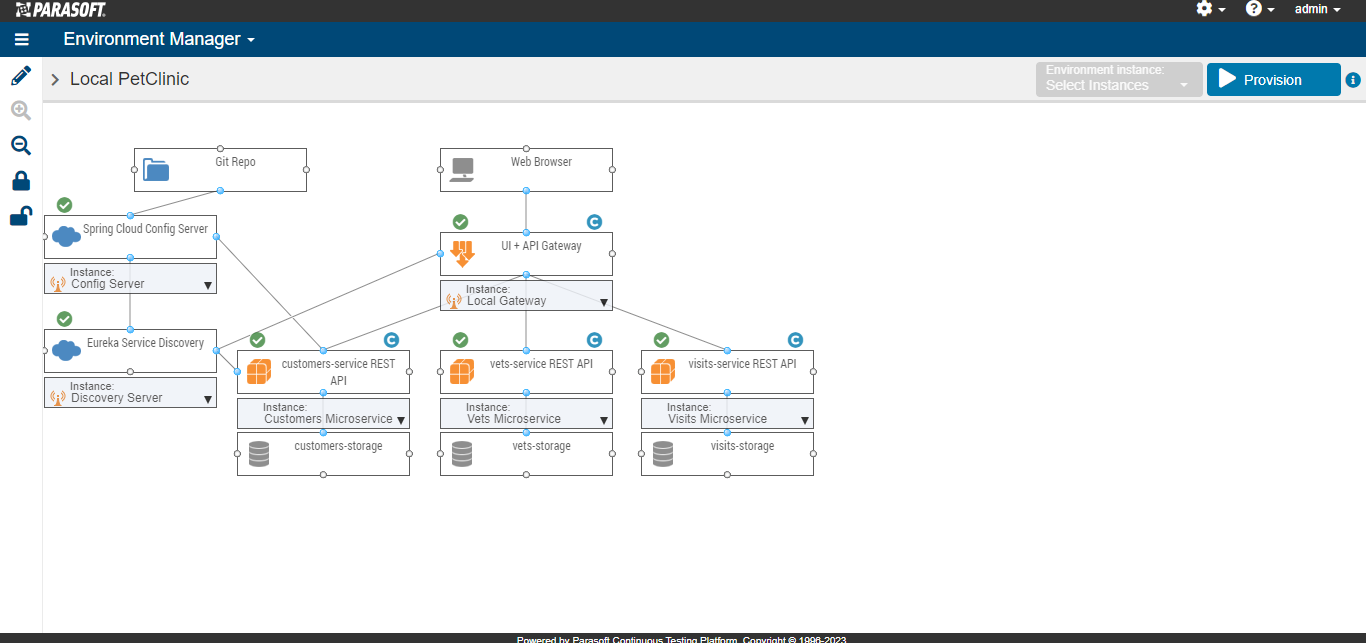Click the closed lock icon

21,181
